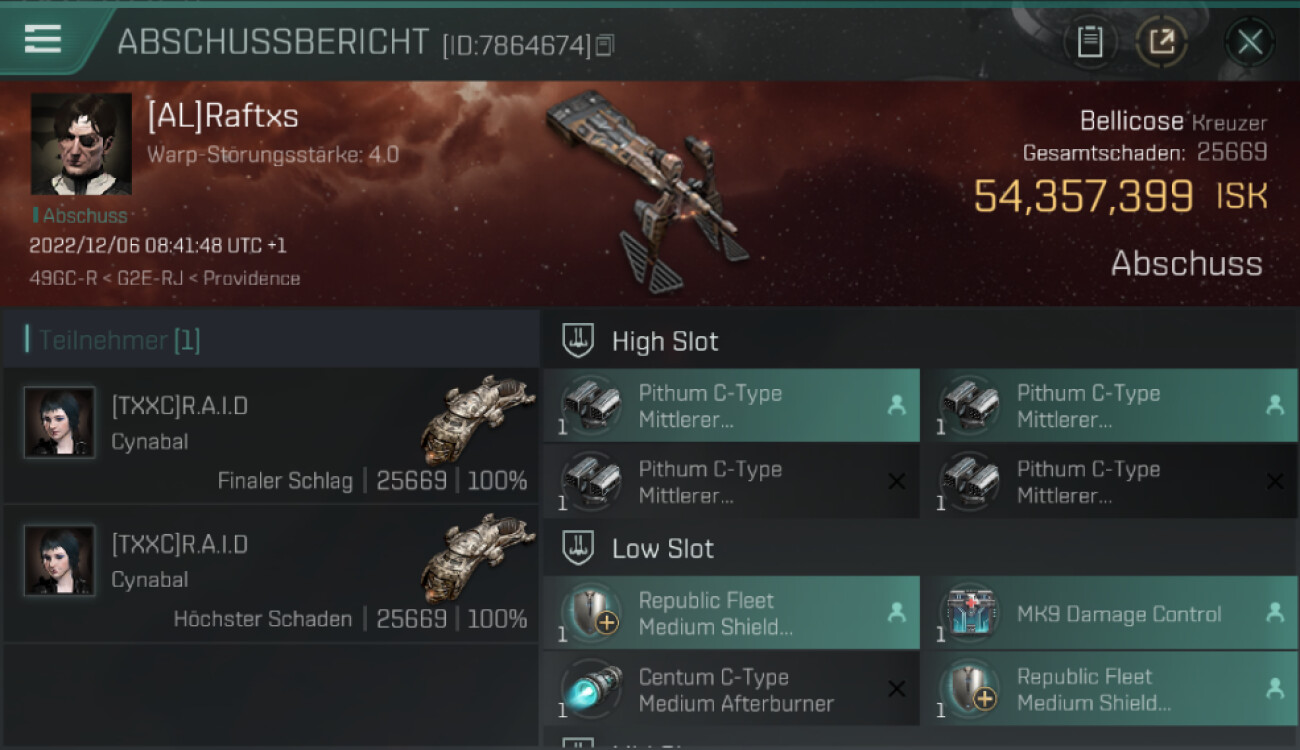Select the Centum C-Type Medium Afterburner icon
This screenshot has width=1300, height=750.
592,689
